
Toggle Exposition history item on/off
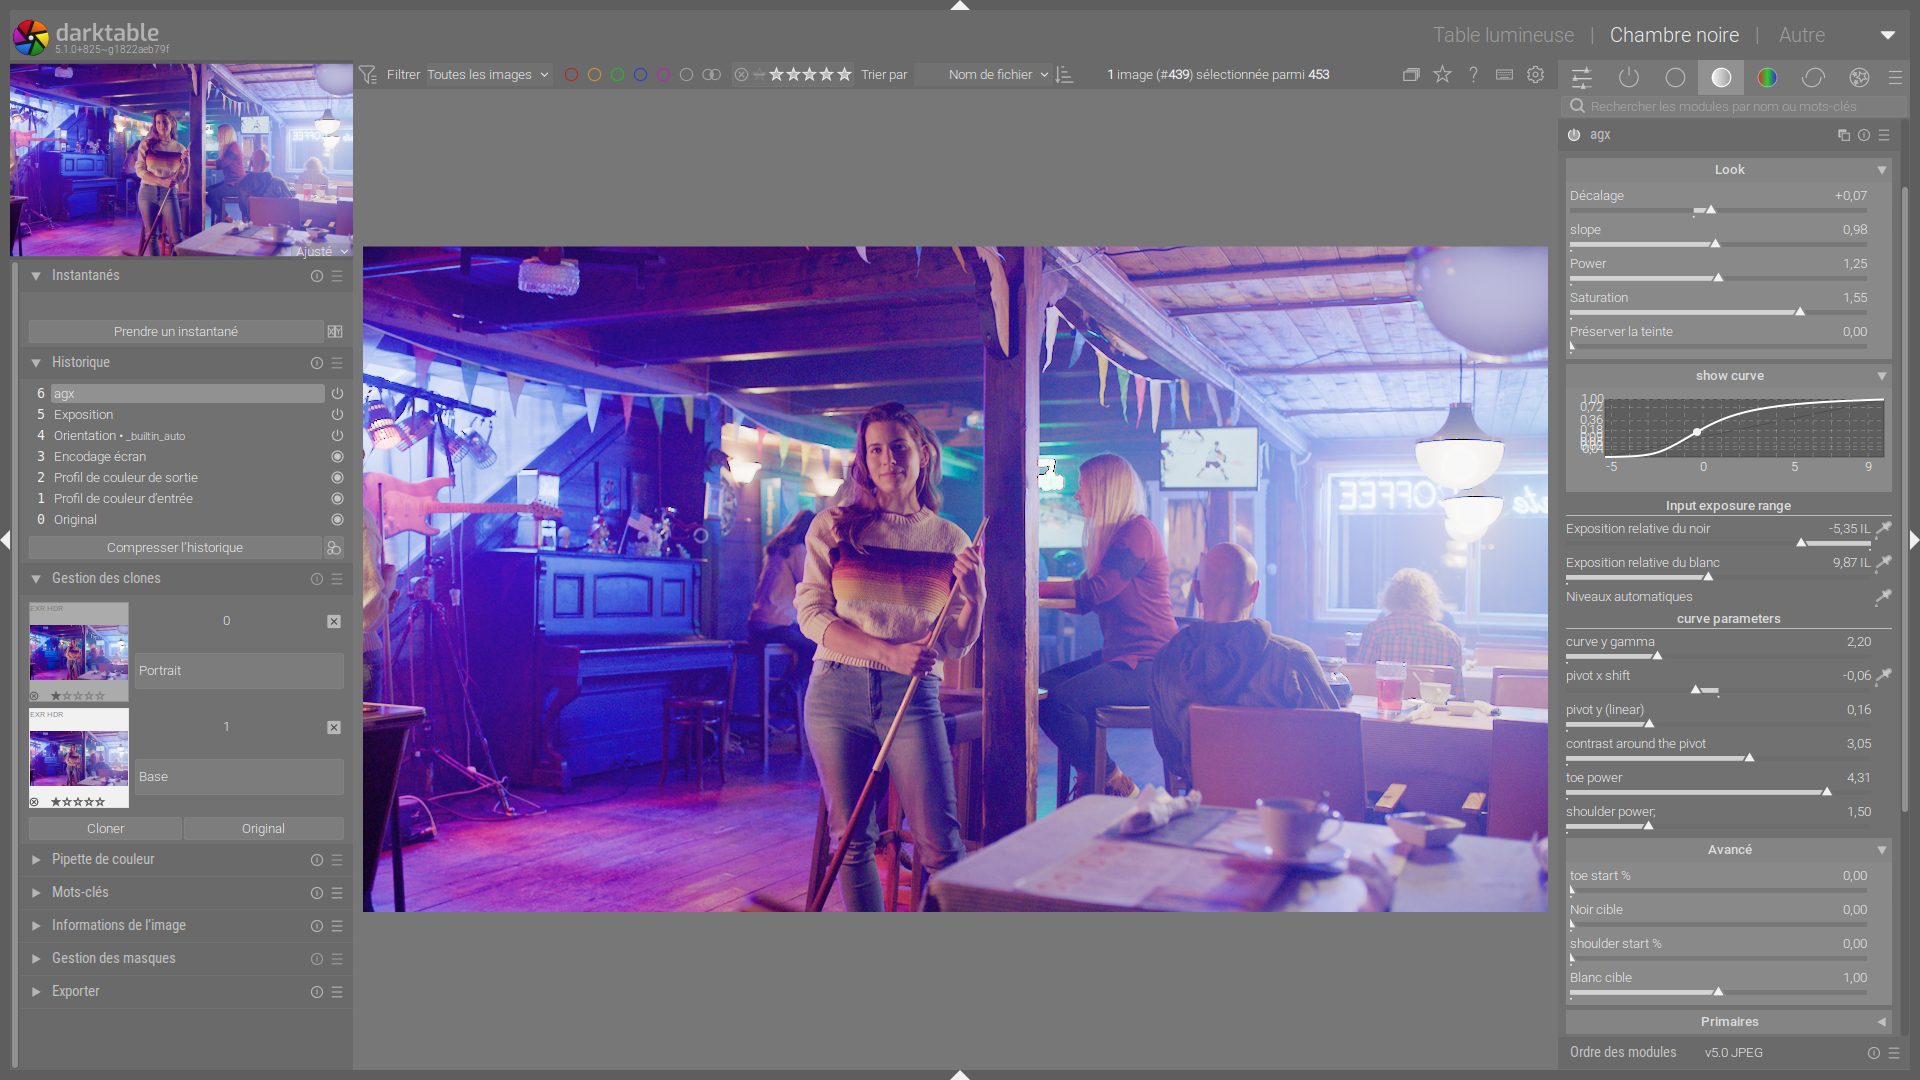337,414
